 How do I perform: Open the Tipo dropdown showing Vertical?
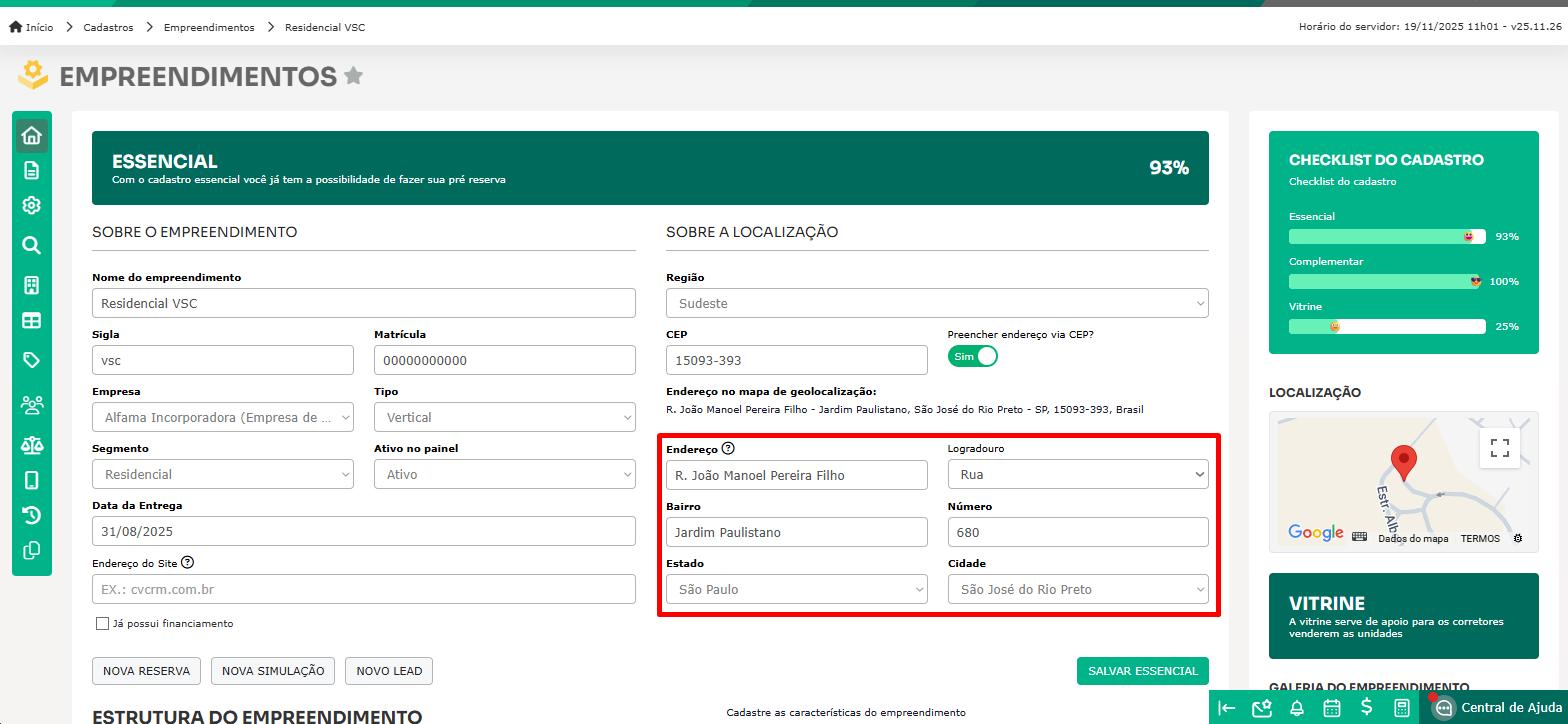(505, 417)
